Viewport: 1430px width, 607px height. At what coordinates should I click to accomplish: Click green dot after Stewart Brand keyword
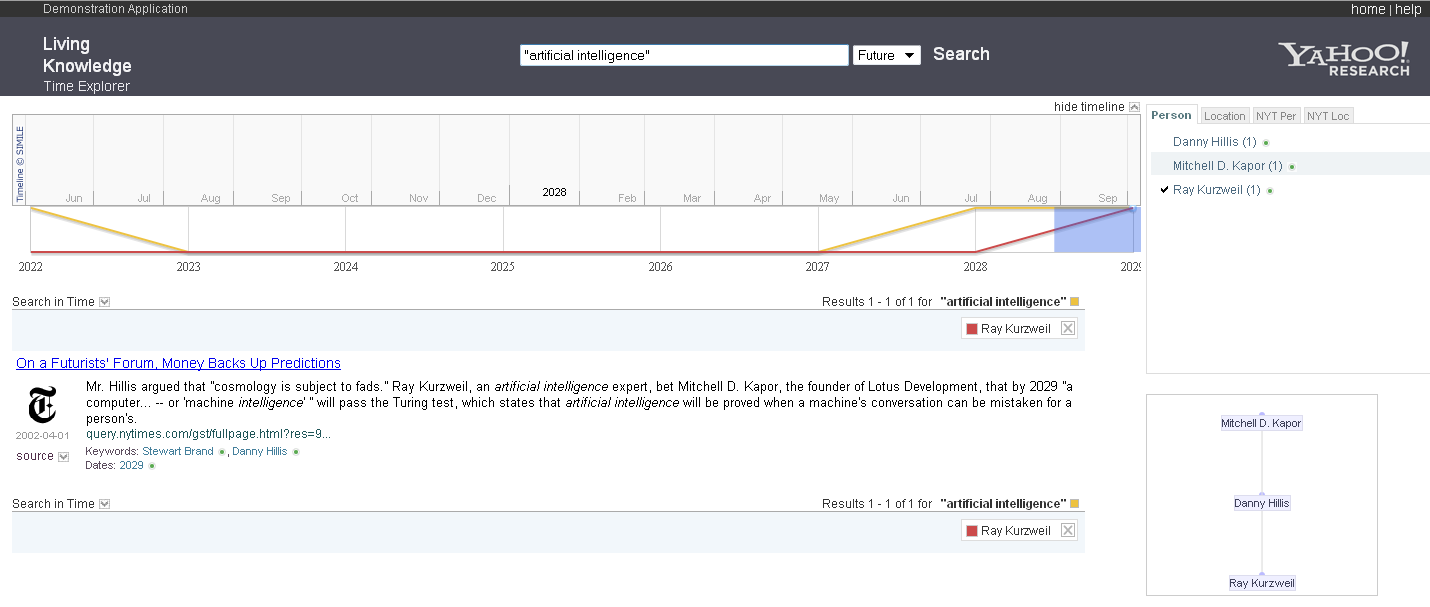(x=222, y=452)
